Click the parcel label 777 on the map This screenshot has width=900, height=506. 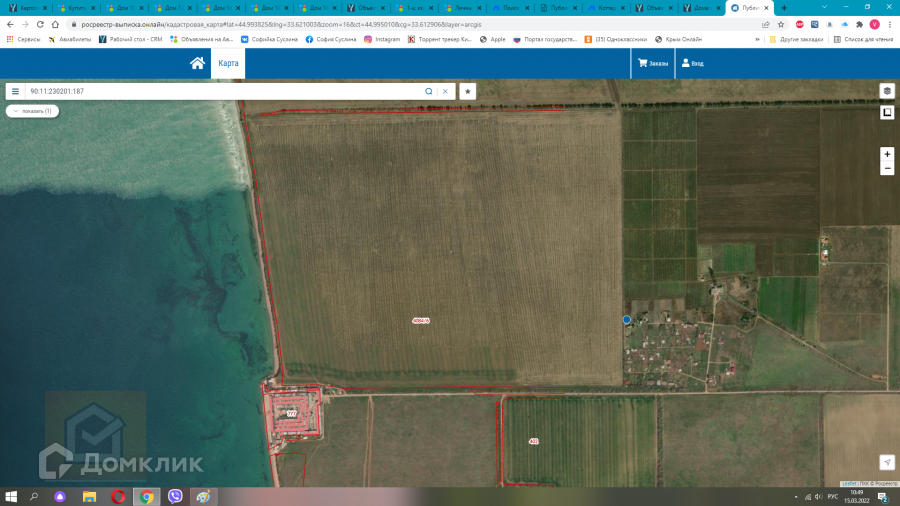(292, 414)
